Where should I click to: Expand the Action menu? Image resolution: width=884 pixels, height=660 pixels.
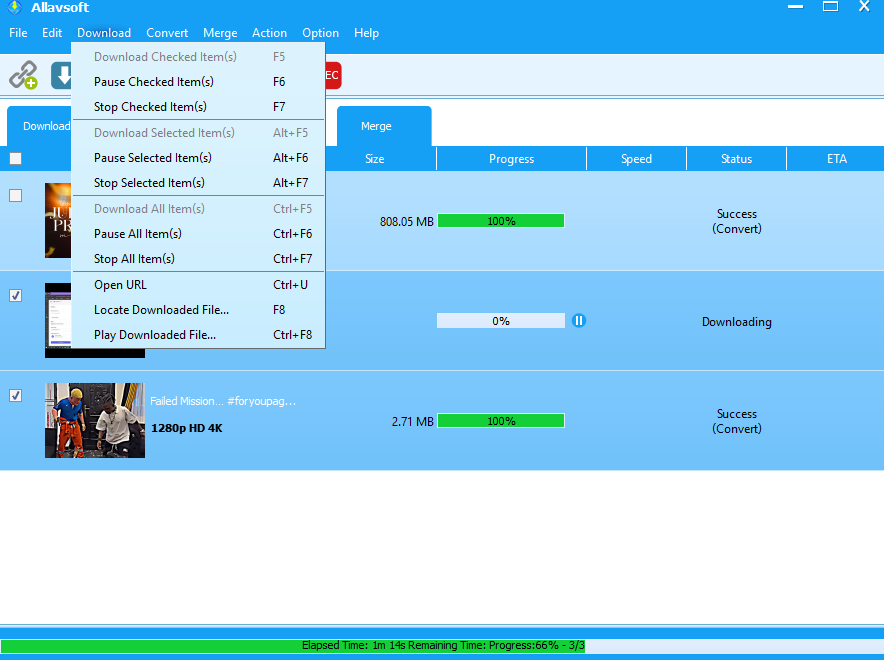pos(269,33)
